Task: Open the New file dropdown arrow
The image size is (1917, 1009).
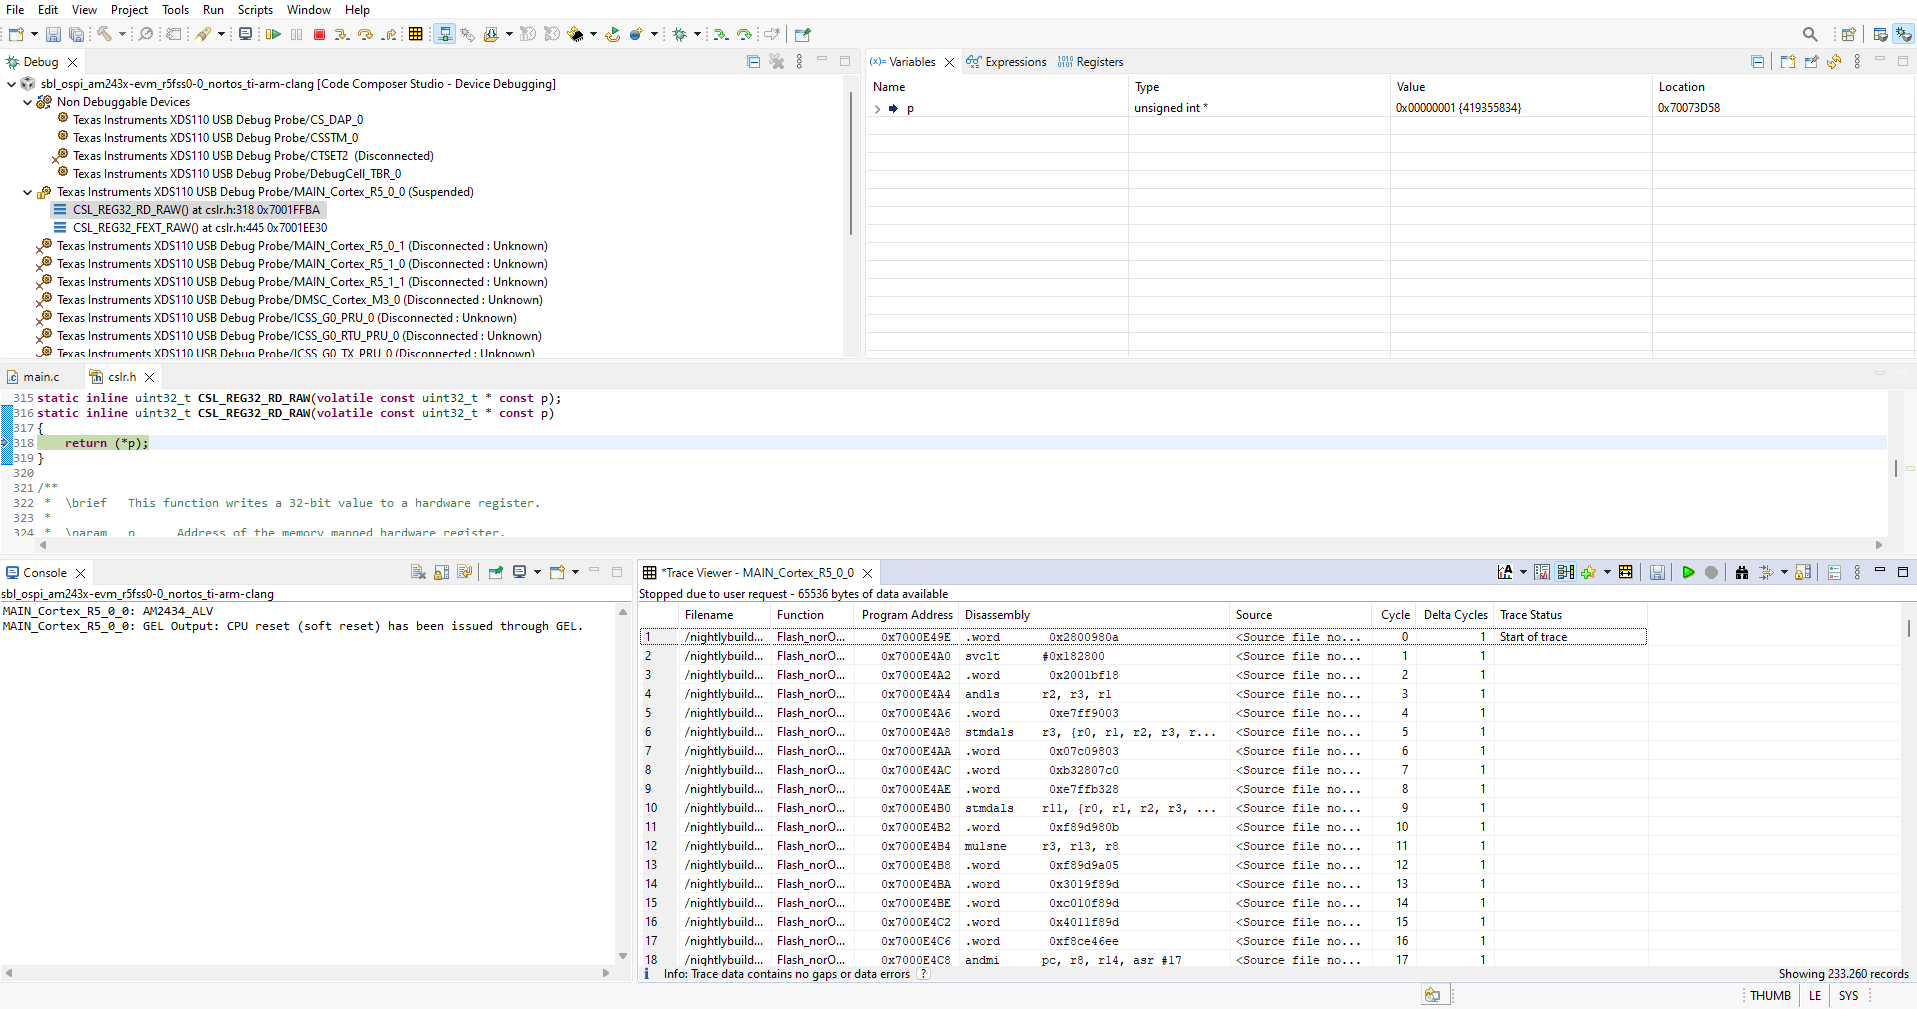Action: (x=34, y=34)
